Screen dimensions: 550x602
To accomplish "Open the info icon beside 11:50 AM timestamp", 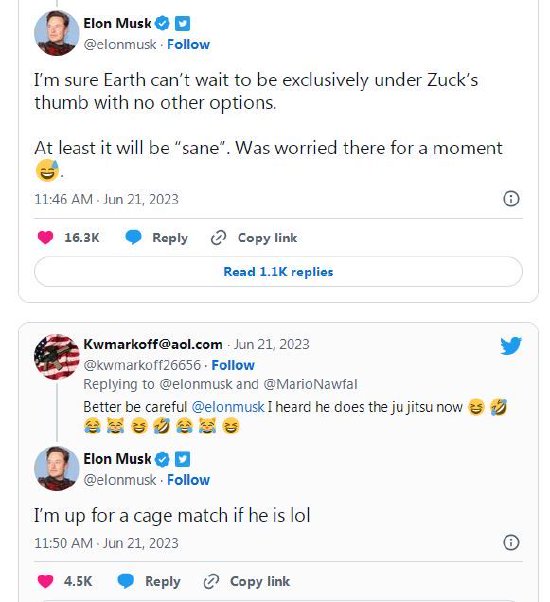I will tap(511, 542).
